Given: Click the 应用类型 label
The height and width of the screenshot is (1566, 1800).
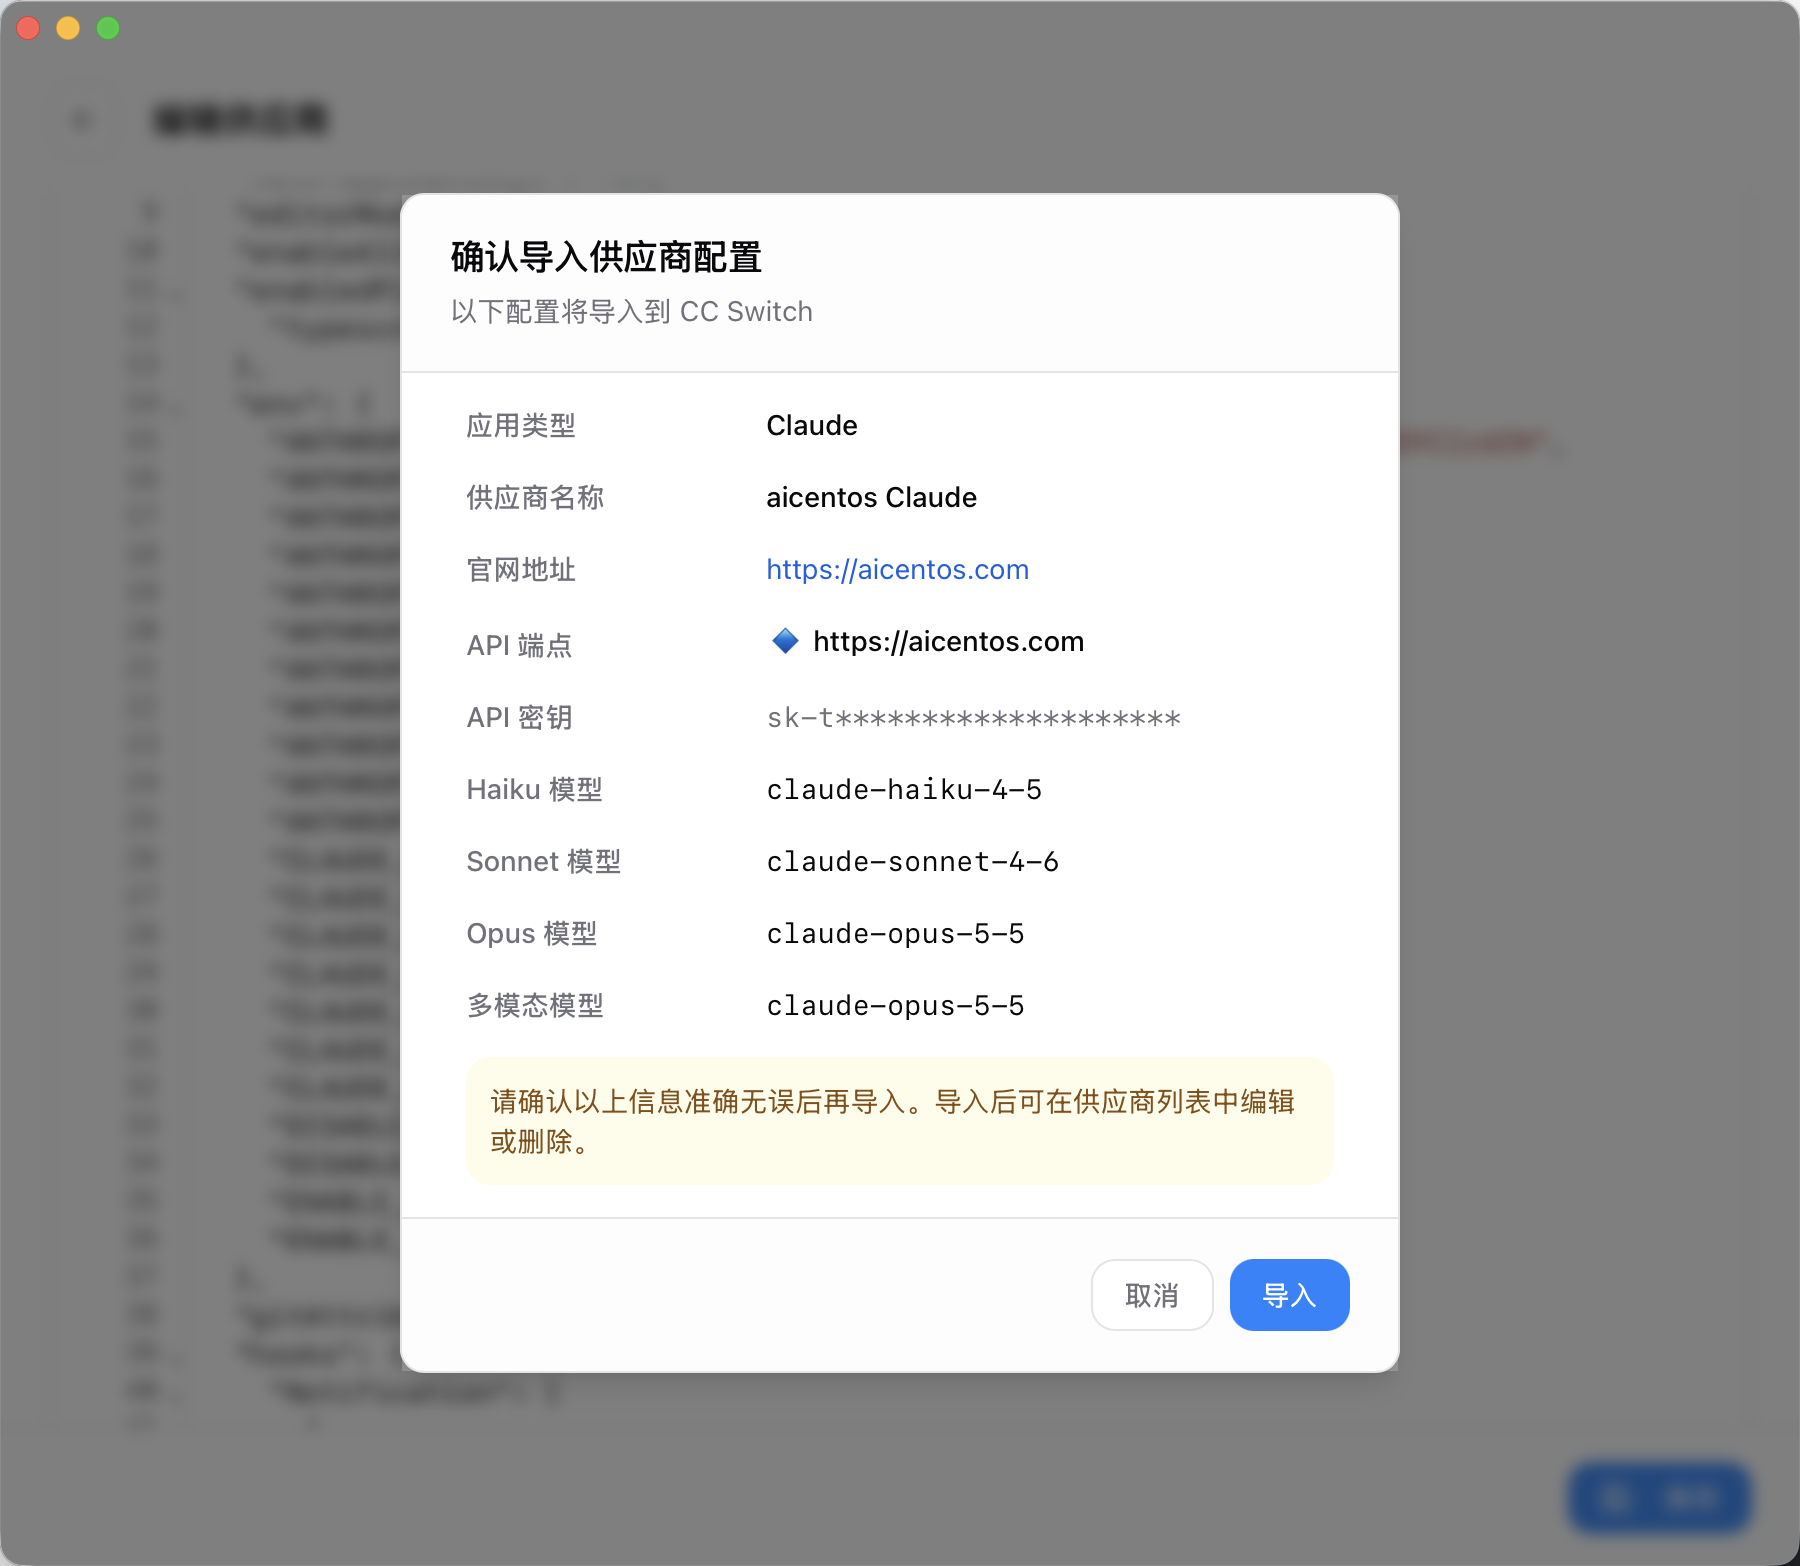Looking at the screenshot, I should pos(521,425).
